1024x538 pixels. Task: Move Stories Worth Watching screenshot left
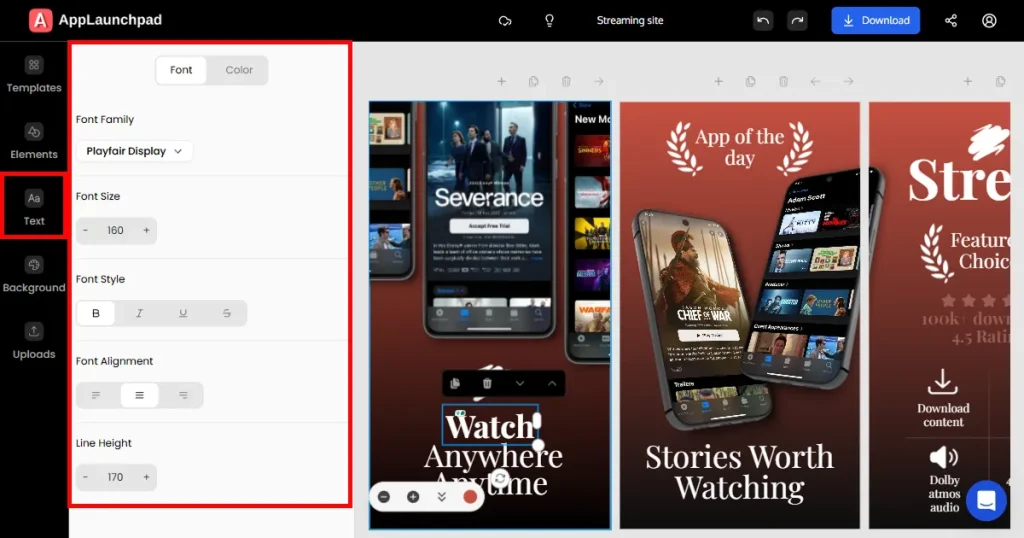click(x=815, y=82)
